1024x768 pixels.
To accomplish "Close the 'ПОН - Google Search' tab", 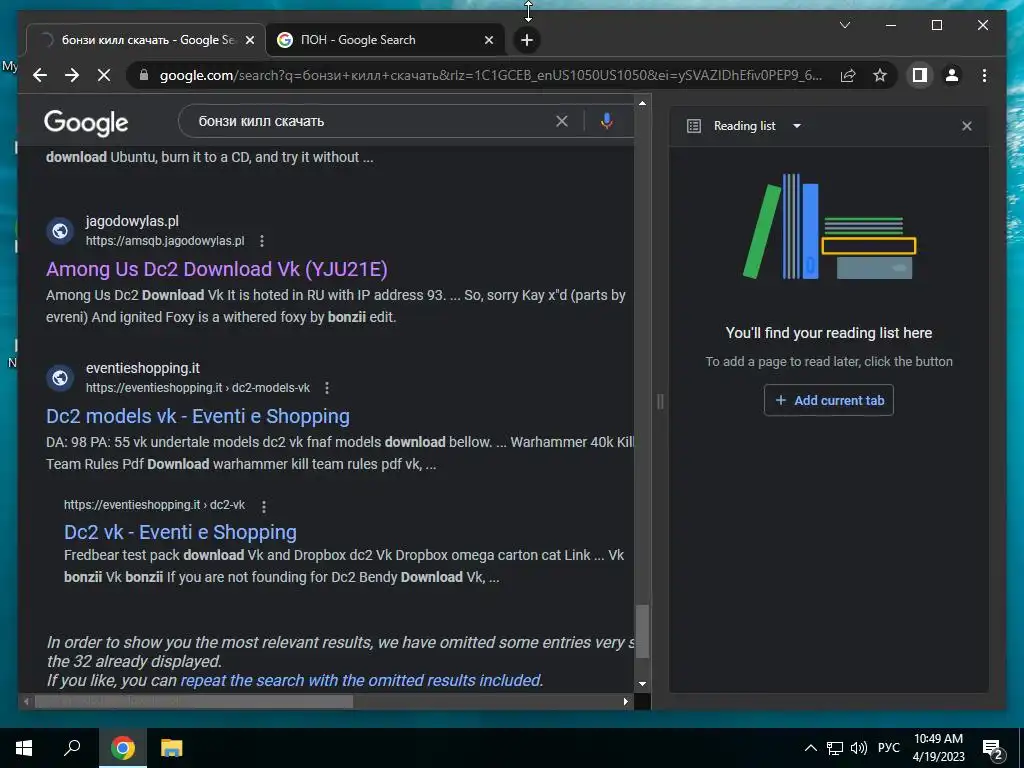I will pos(488,40).
